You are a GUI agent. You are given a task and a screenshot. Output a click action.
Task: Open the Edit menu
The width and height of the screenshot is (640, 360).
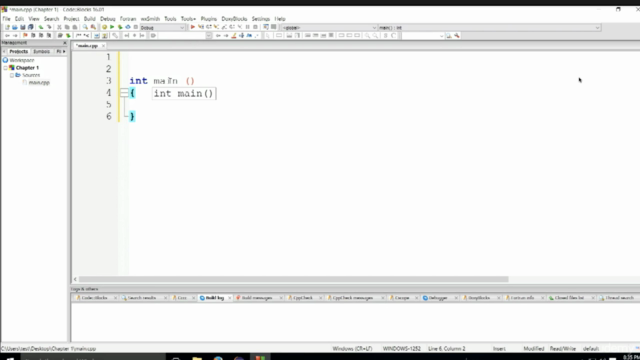pyautogui.click(x=20, y=19)
